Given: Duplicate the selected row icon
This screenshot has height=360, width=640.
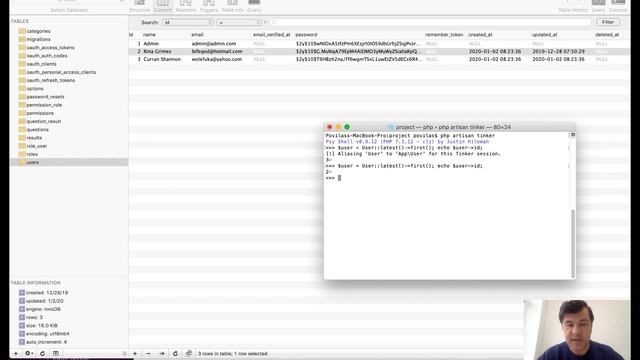Looking at the screenshot, I should pyautogui.click(x=162, y=353).
